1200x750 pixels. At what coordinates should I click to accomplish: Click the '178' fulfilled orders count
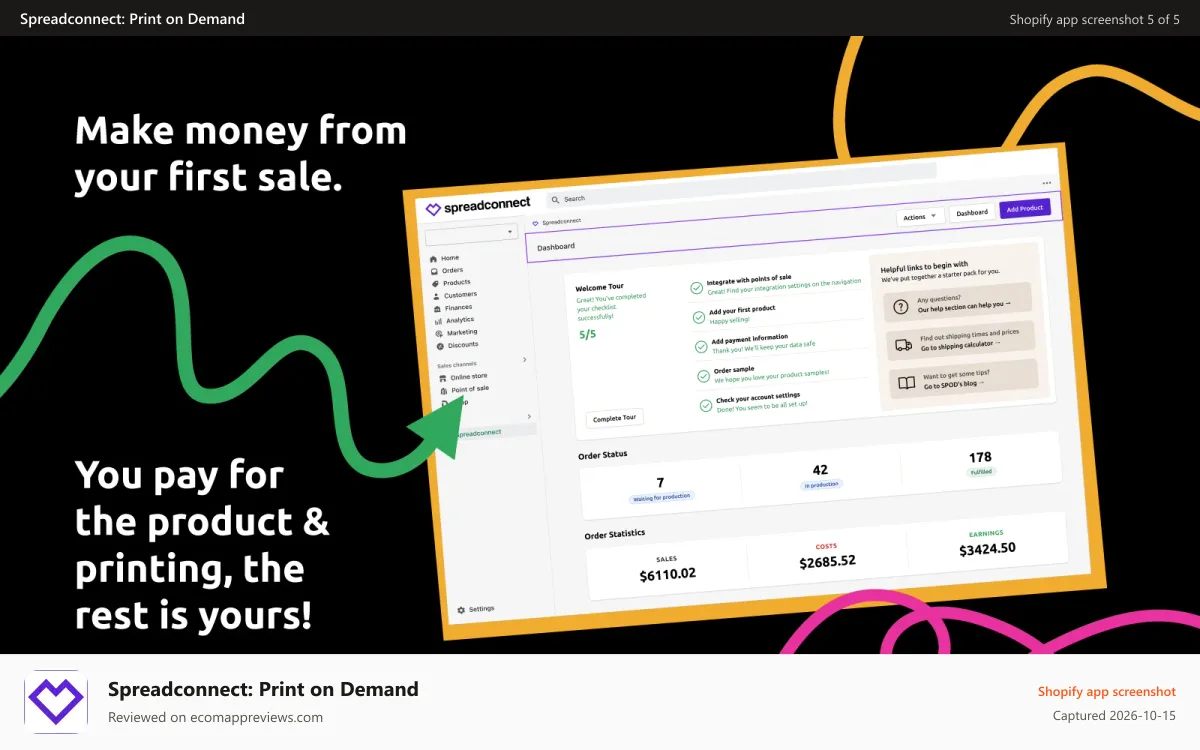[x=980, y=457]
